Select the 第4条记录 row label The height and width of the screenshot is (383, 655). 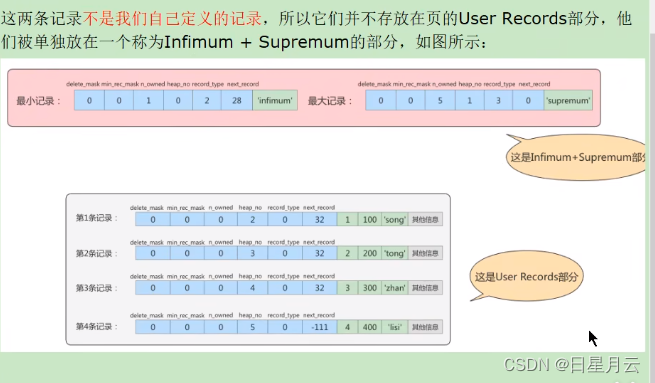(96, 327)
